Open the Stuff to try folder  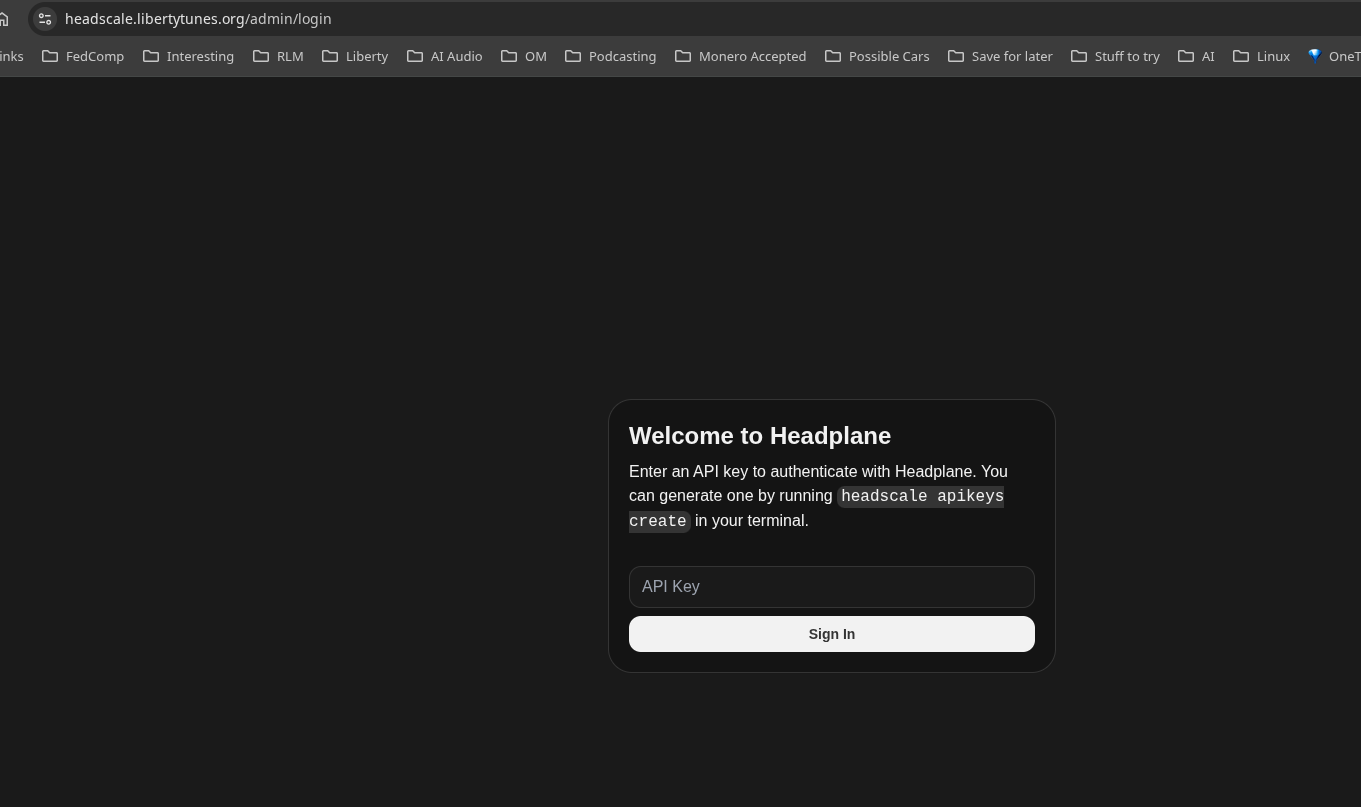[x=1115, y=56]
